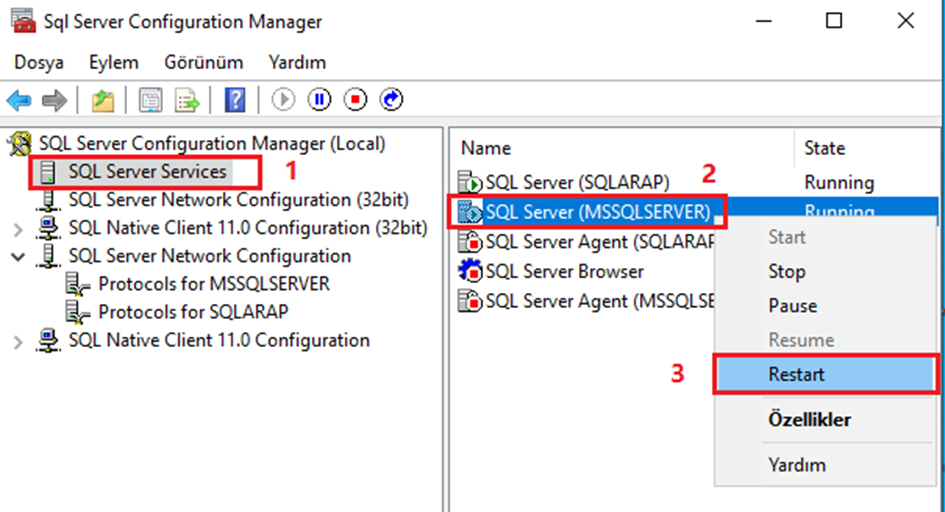The image size is (945, 512).
Task: Select the SQL Server (SQLARAP) service row
Action: (x=577, y=182)
